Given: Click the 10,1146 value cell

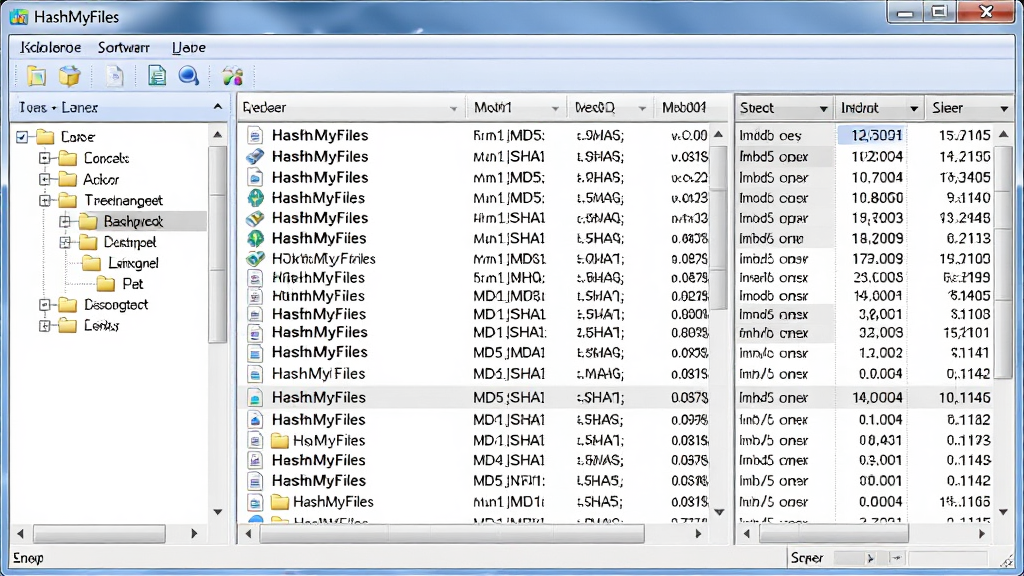Looking at the screenshot, I should 965,398.
